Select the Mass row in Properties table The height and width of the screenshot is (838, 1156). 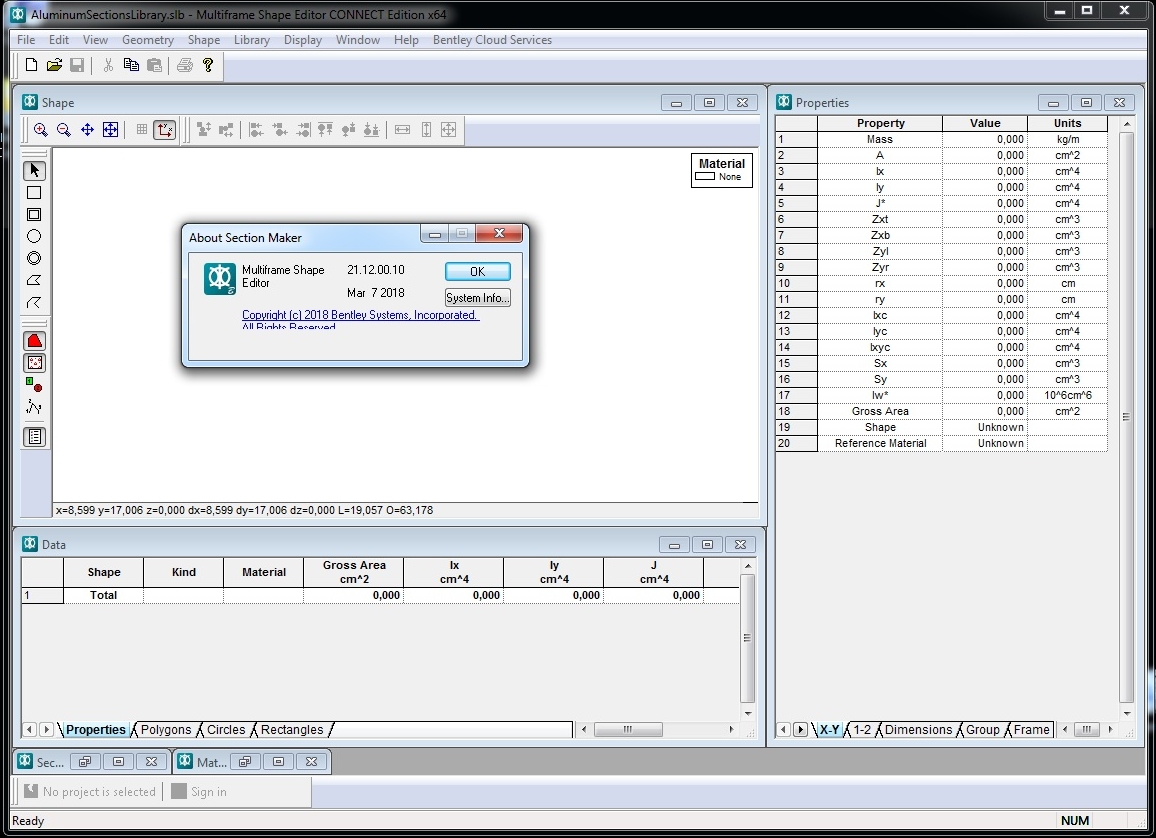tap(941, 139)
